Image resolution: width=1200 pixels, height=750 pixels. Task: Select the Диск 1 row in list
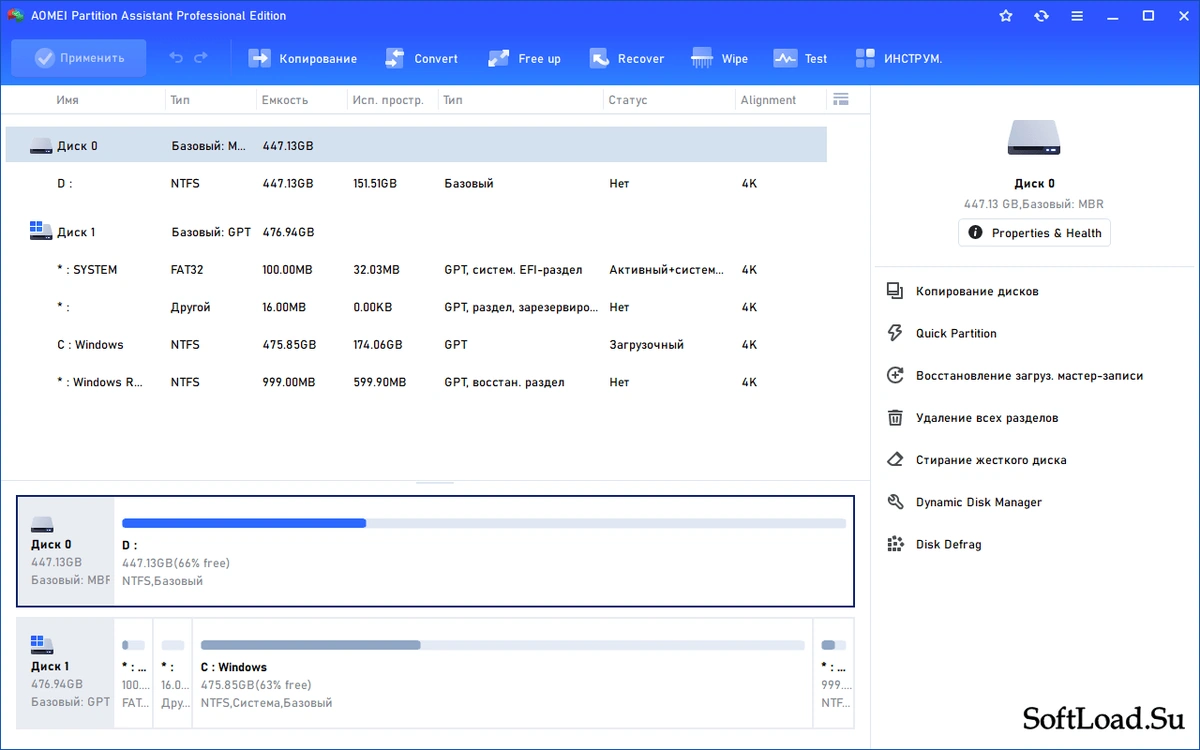point(416,232)
